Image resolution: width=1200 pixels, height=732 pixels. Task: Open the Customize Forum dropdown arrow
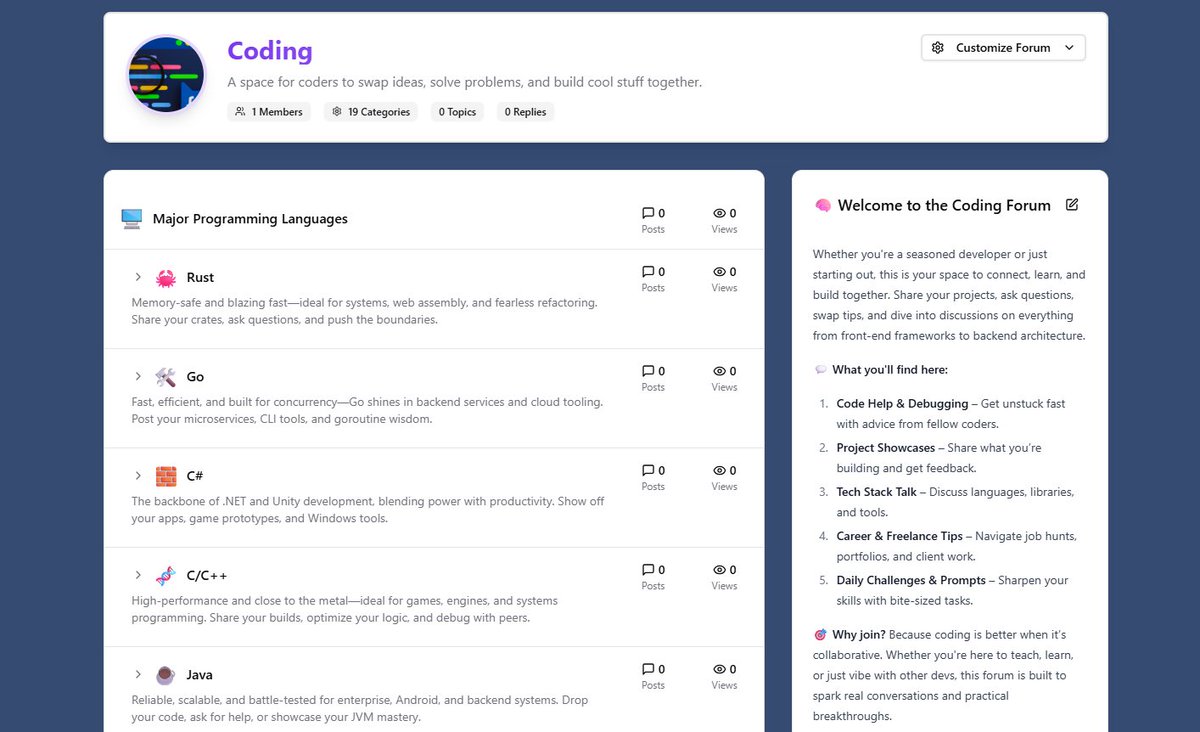1070,47
